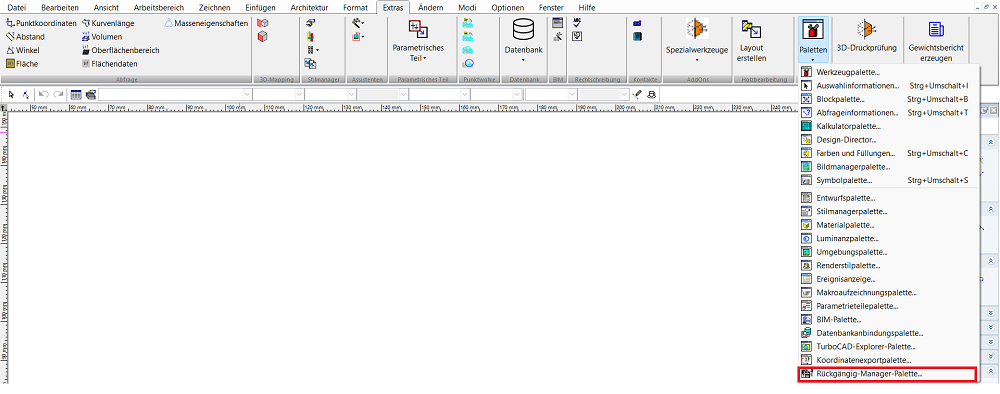1000x394 pixels.
Task: Click the table grid icon in toolbar
Action: (76, 94)
